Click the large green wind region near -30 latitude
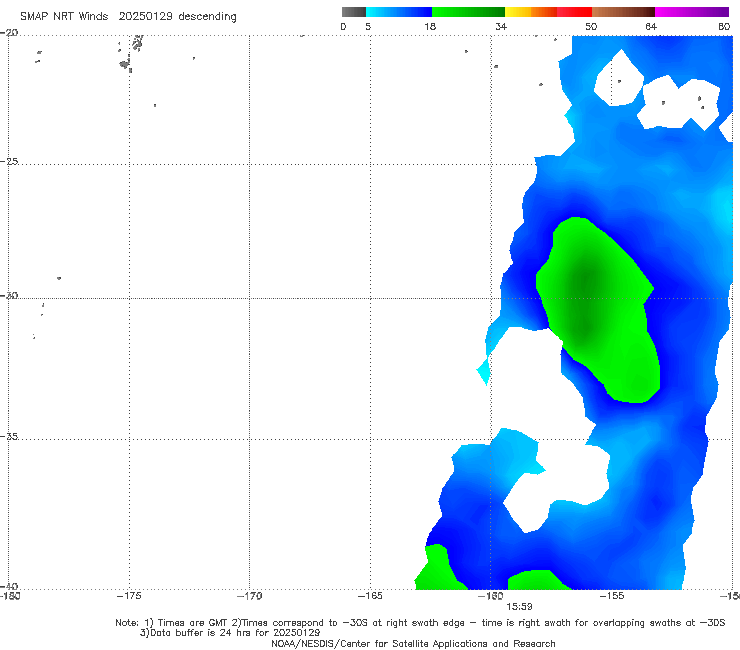This screenshot has height=650, width=740. click(598, 309)
